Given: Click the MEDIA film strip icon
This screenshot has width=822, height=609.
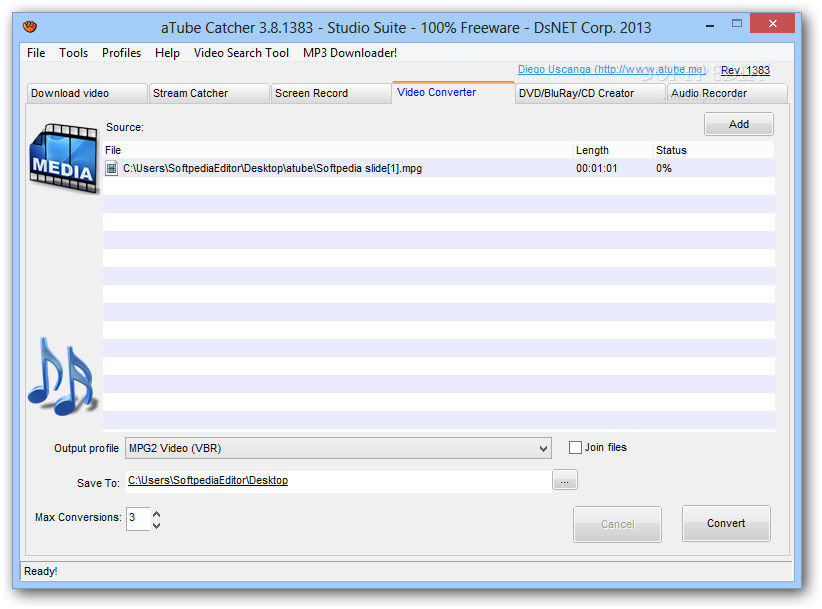Looking at the screenshot, I should click(x=64, y=159).
